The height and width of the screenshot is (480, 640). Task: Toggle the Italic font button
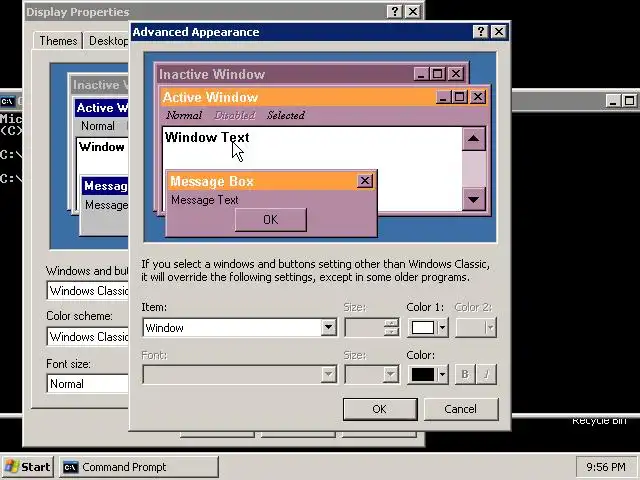(x=486, y=374)
